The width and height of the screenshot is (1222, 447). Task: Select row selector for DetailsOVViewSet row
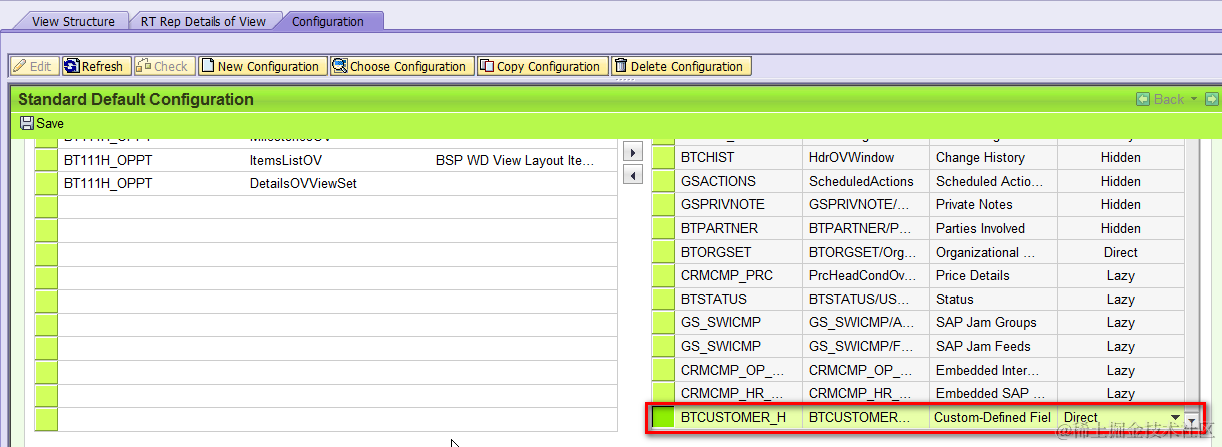(x=46, y=183)
